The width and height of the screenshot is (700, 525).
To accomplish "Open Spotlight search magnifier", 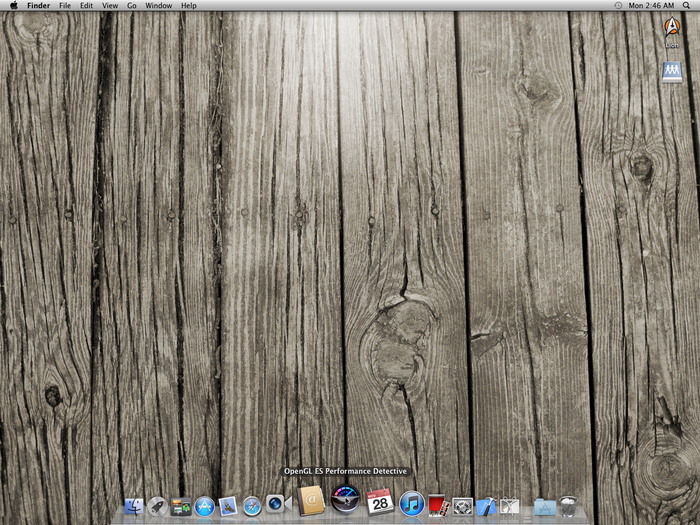I will click(x=686, y=5).
